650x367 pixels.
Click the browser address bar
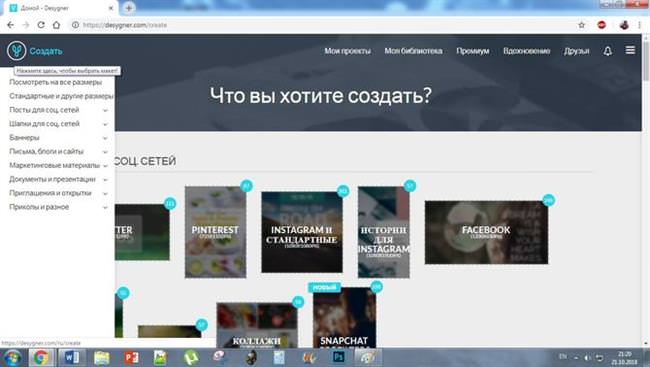click(x=323, y=25)
